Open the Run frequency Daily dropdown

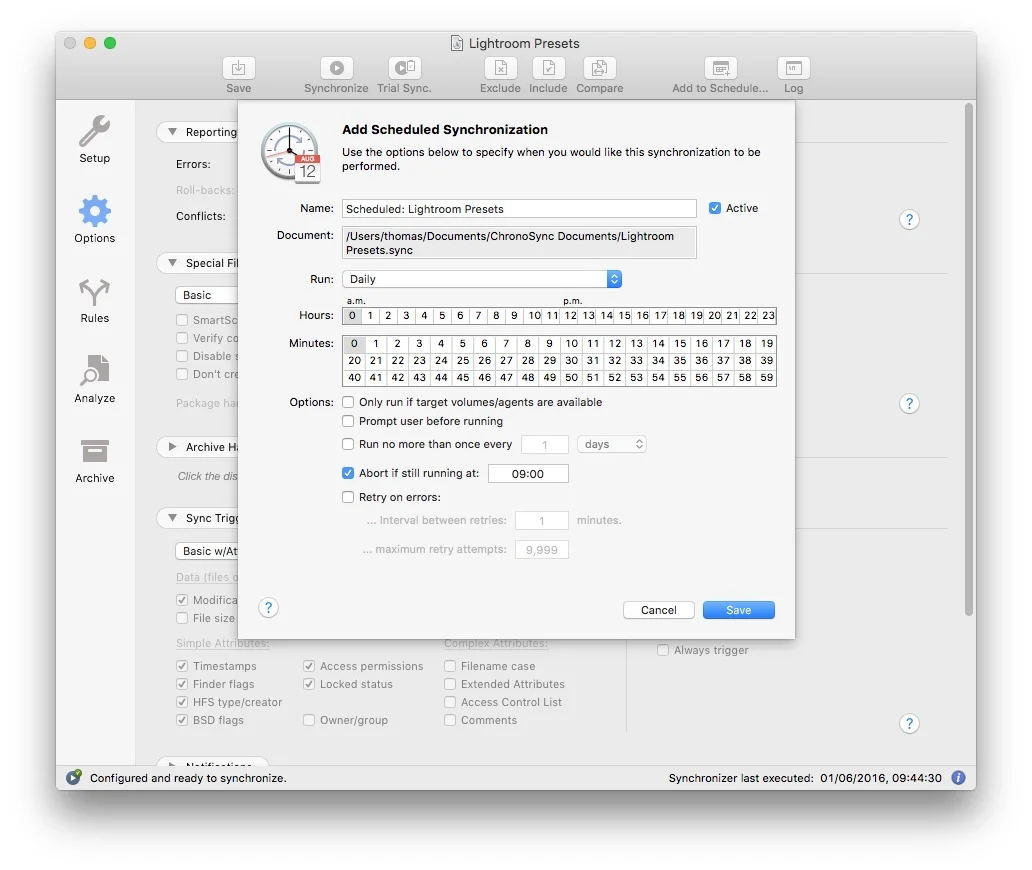tap(482, 279)
